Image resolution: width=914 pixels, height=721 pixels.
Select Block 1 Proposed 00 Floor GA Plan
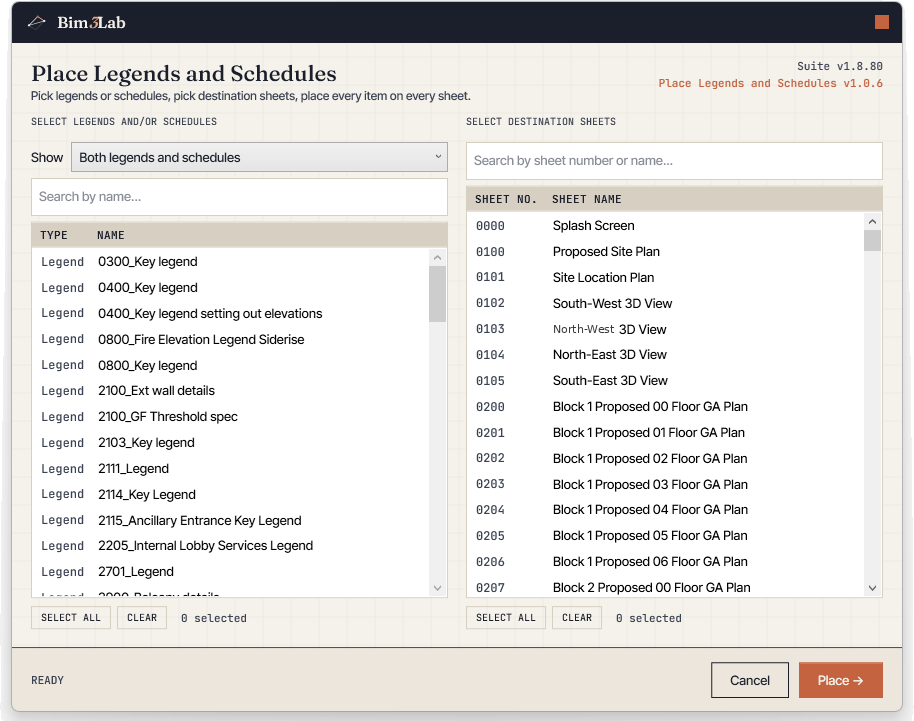[666, 407]
